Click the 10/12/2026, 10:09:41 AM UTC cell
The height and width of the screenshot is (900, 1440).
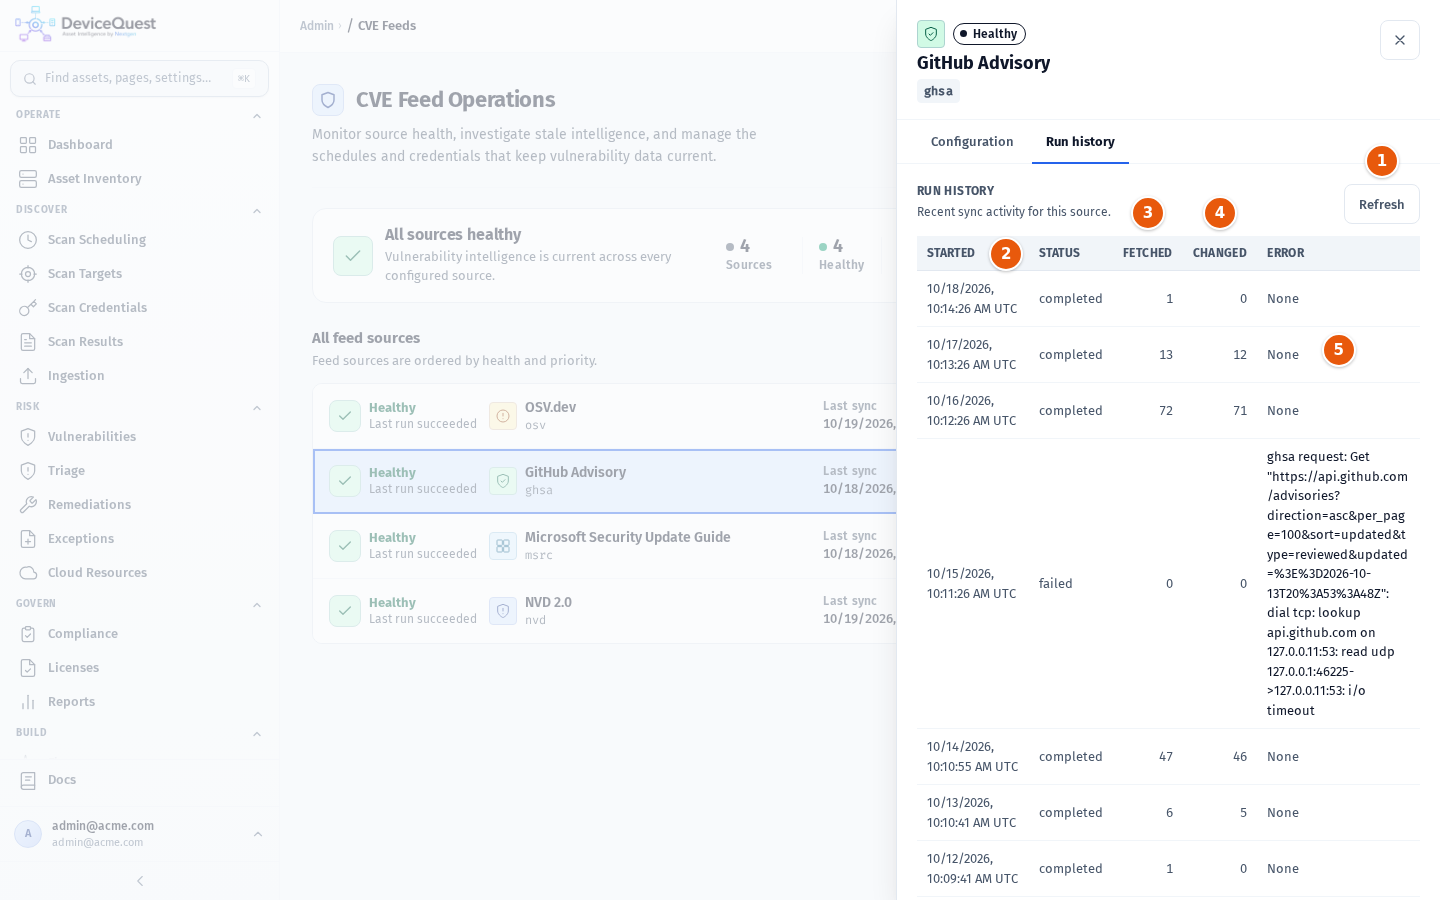(972, 869)
